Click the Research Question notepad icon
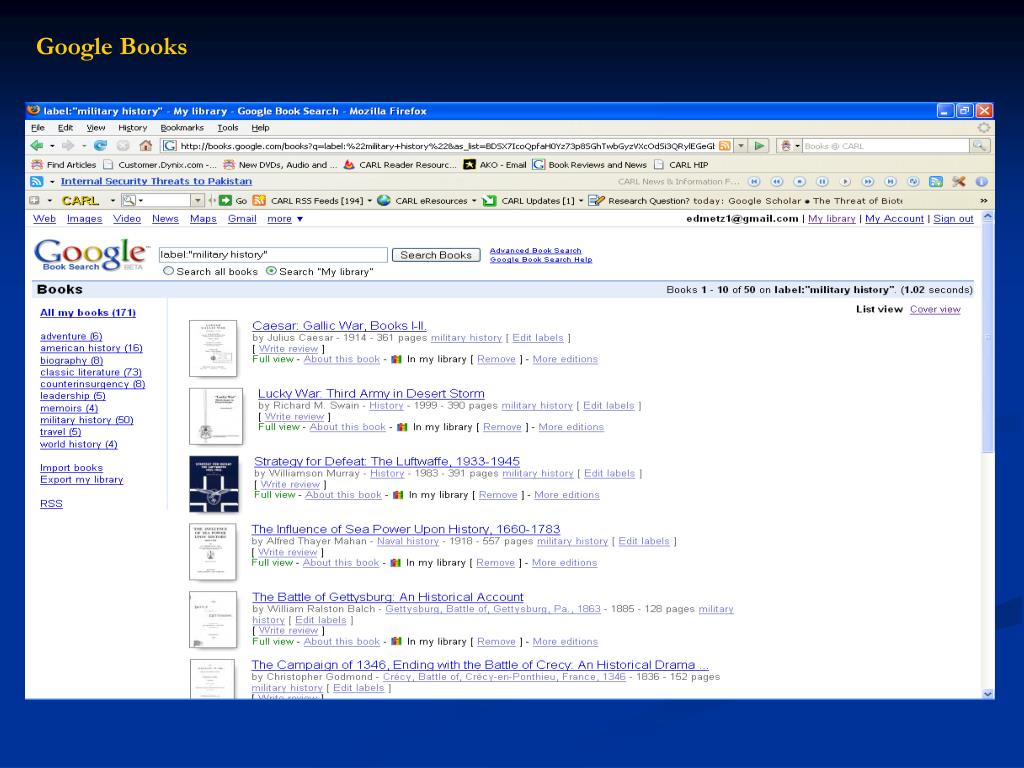Screen dimensions: 1024x768 [596, 200]
